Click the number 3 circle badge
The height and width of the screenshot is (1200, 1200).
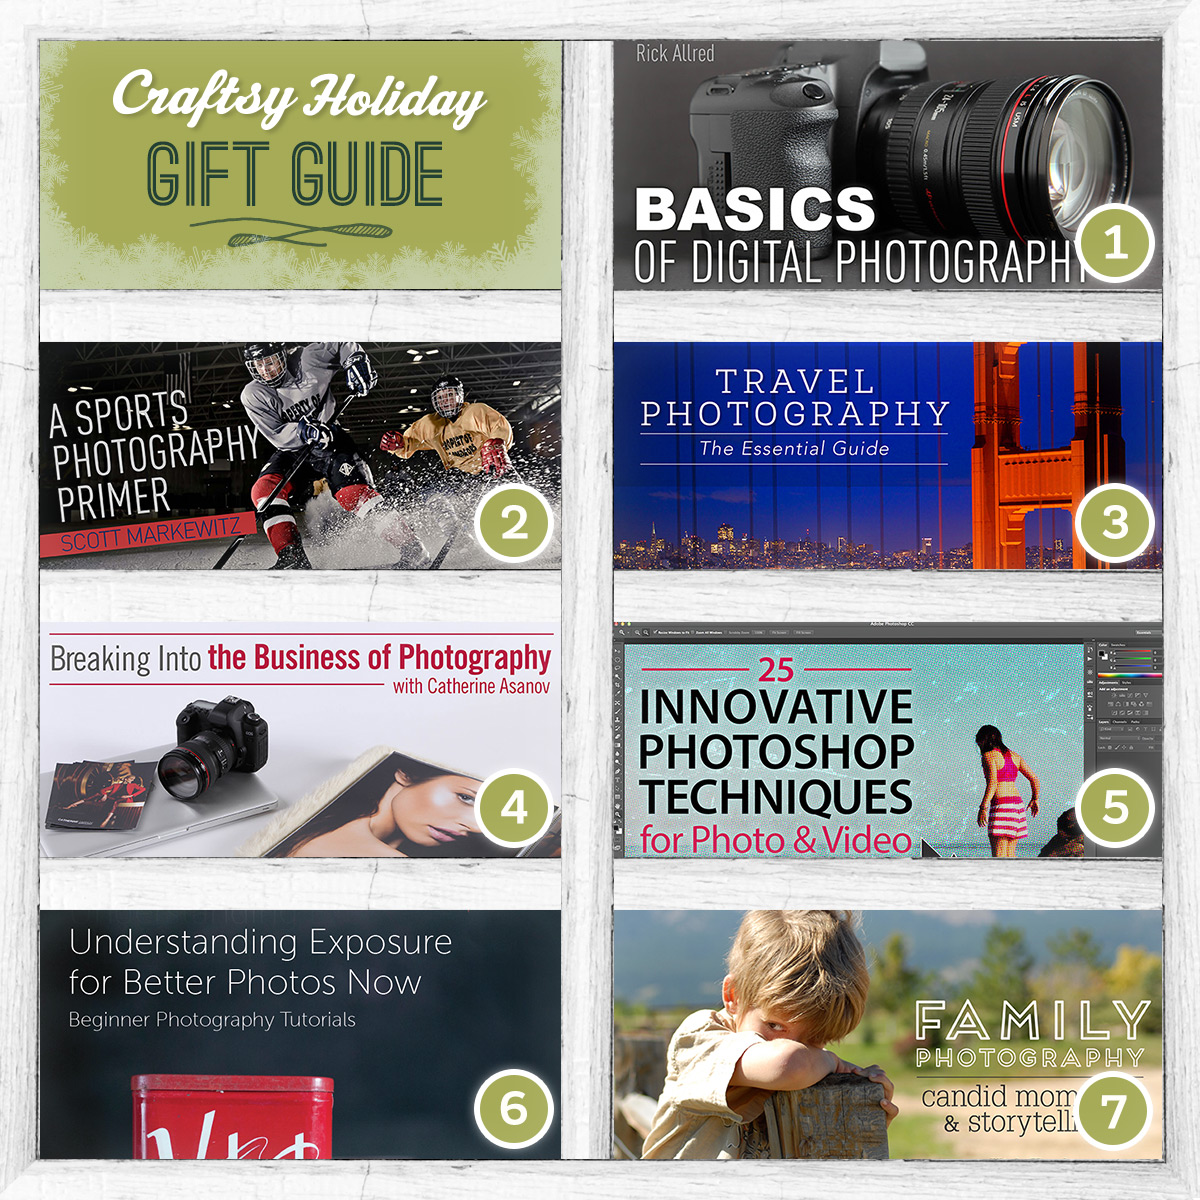pos(1114,522)
